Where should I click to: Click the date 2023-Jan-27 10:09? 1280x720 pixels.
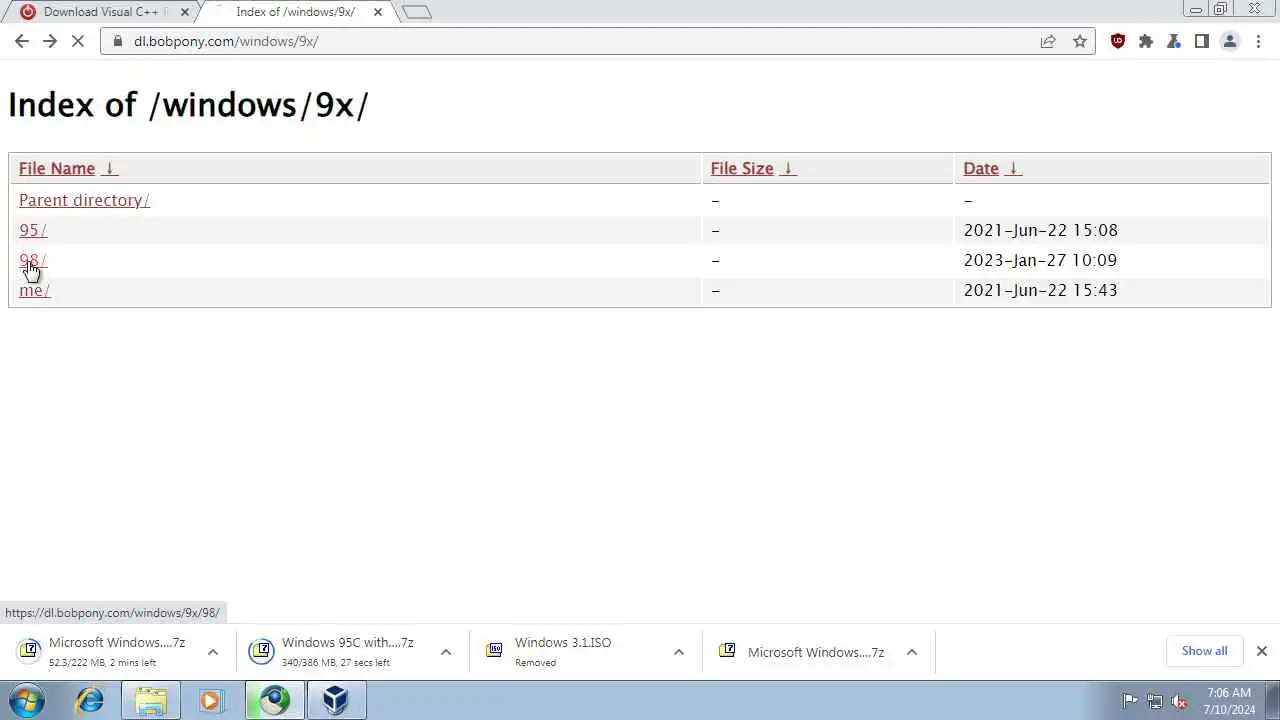point(1040,260)
